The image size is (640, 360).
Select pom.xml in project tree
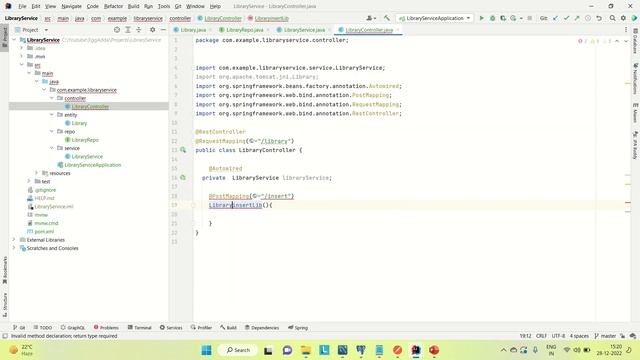[44, 231]
